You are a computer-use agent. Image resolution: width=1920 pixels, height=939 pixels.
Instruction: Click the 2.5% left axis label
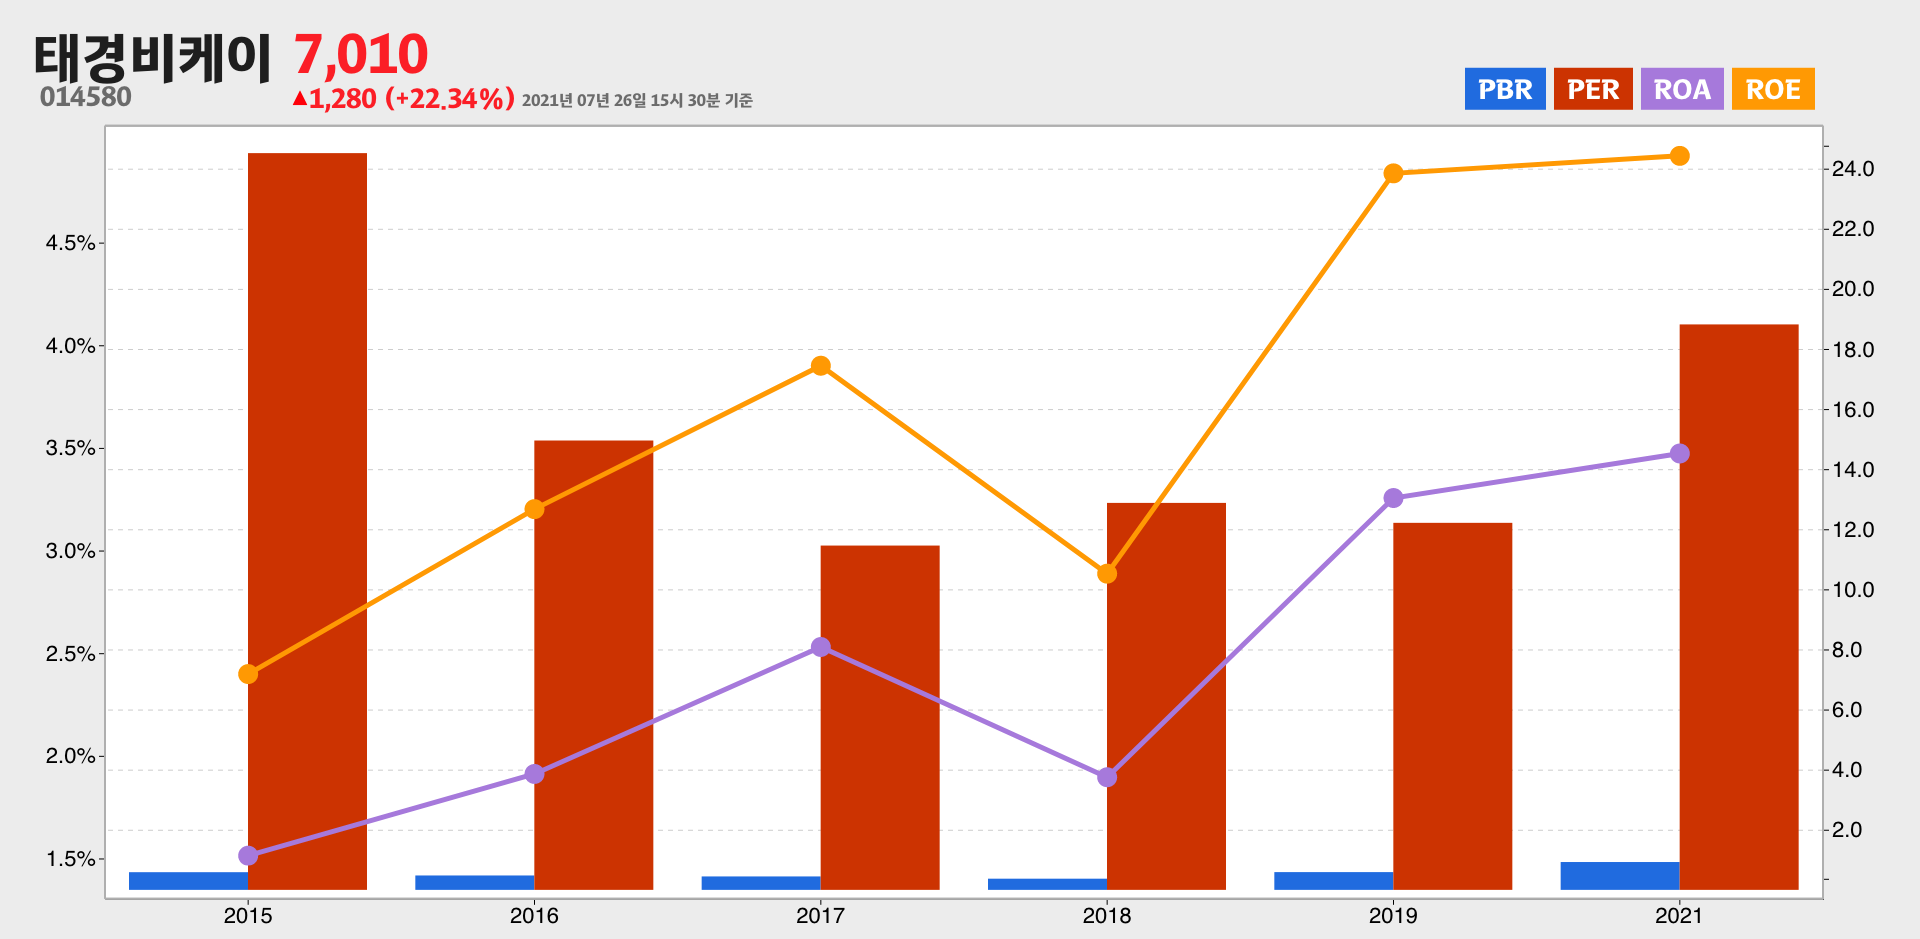[x=71, y=654]
